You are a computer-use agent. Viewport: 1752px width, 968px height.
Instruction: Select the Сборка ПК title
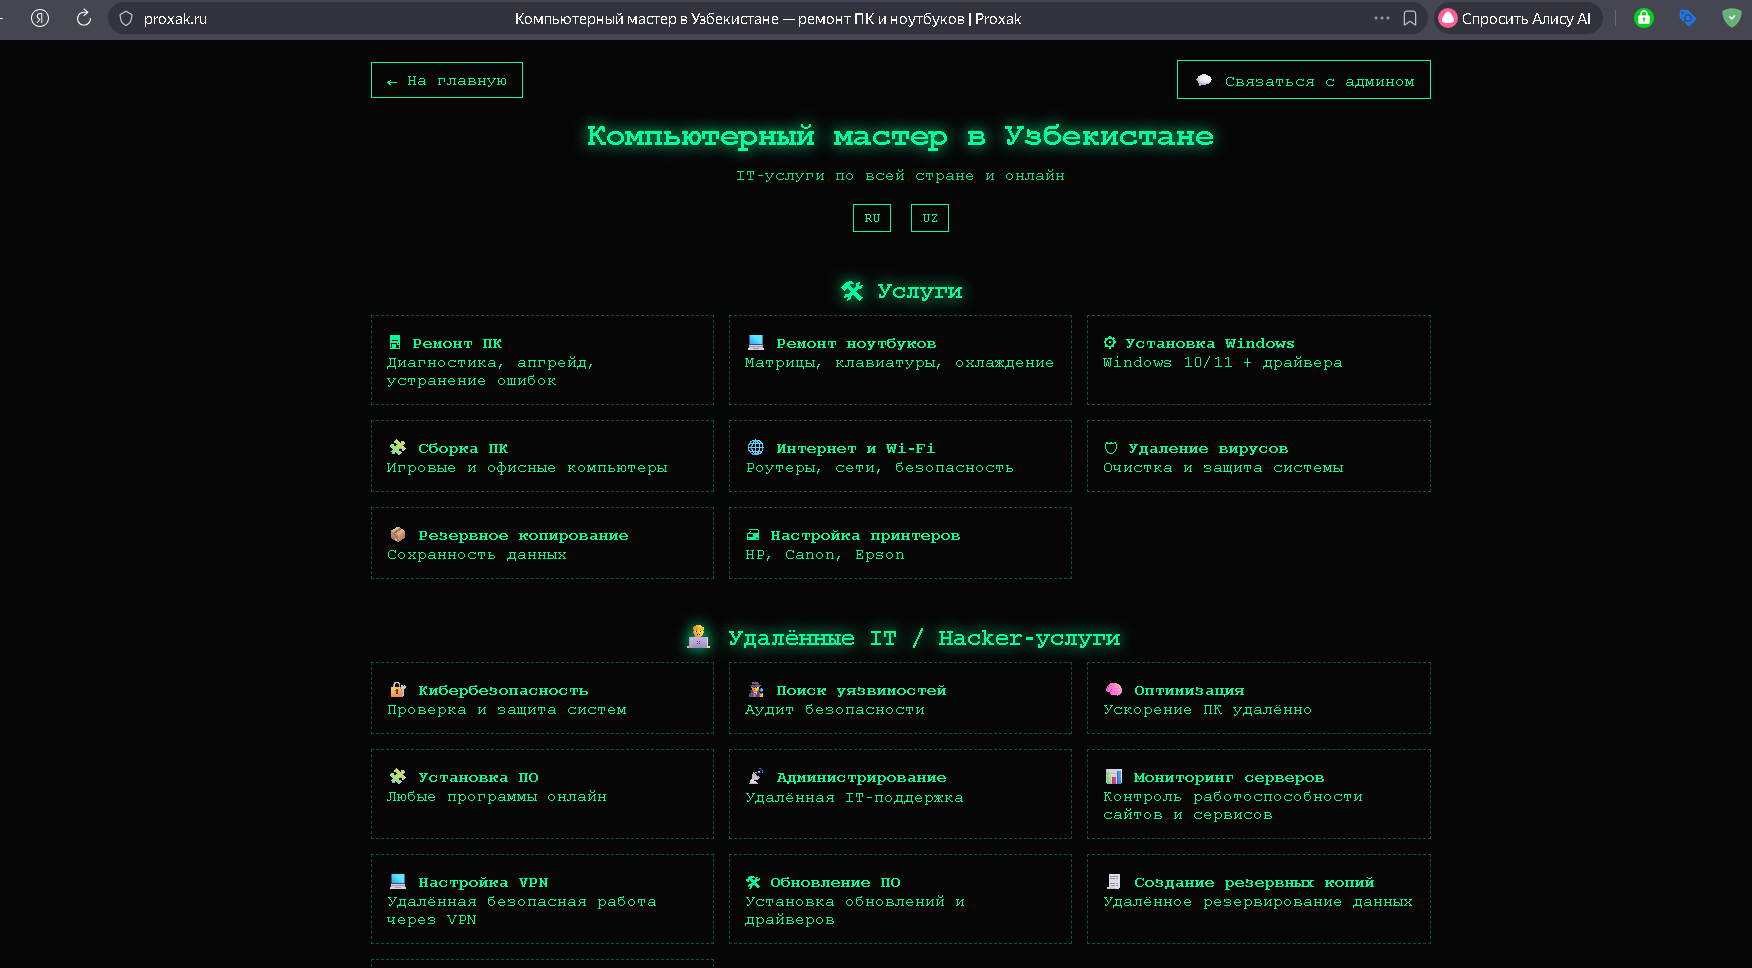coord(463,448)
